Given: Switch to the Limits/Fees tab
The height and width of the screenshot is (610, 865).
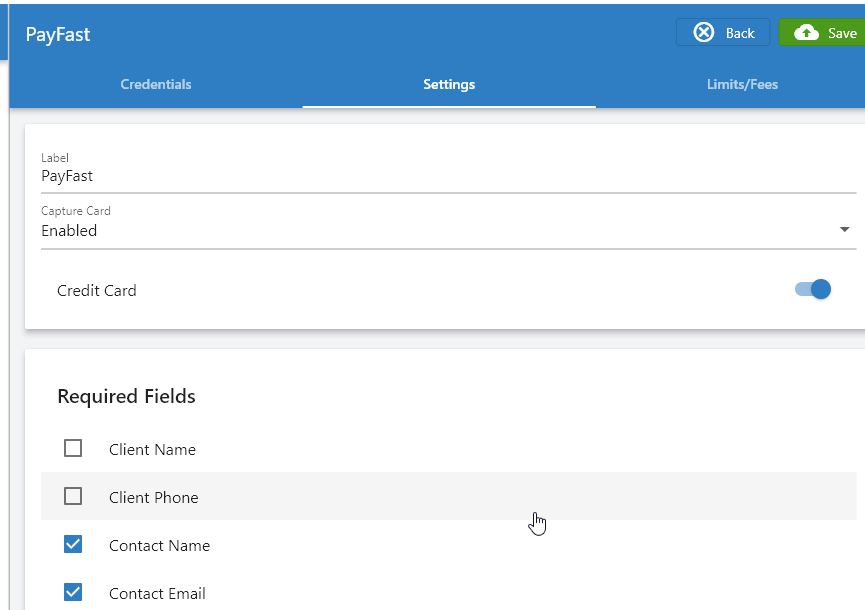Looking at the screenshot, I should [742, 84].
